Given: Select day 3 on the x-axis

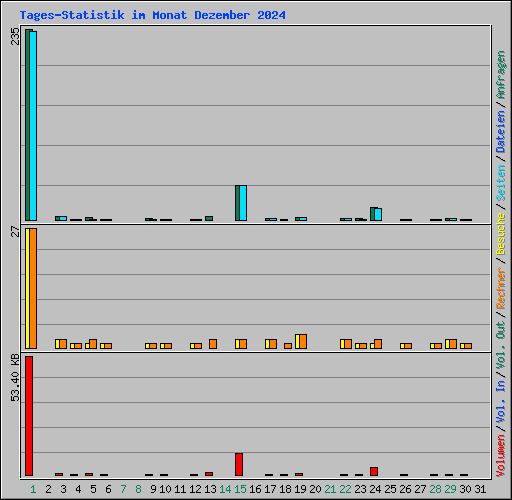Looking at the screenshot, I should pos(63,489).
